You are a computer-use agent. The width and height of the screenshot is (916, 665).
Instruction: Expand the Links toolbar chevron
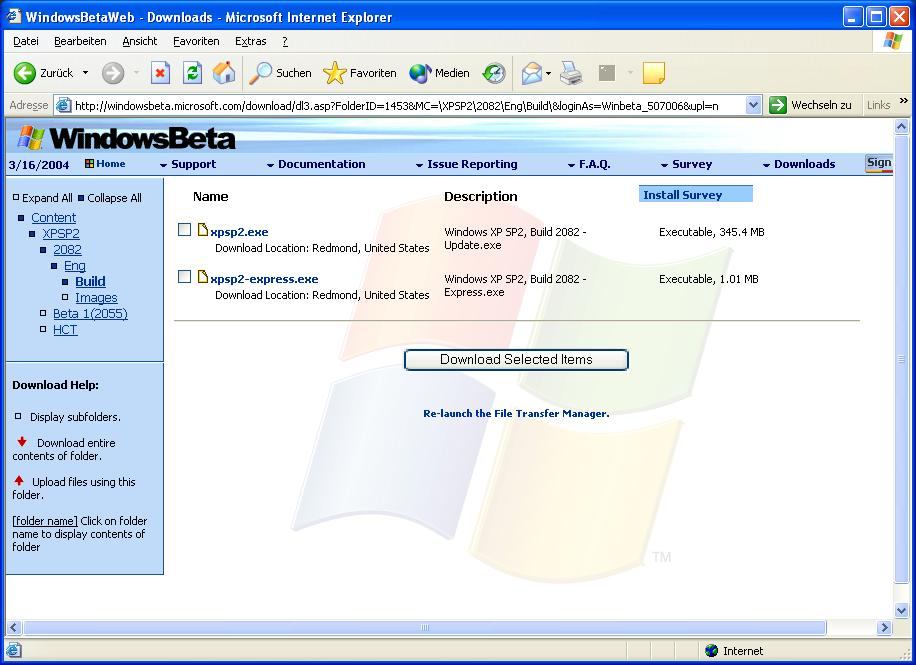click(x=904, y=101)
